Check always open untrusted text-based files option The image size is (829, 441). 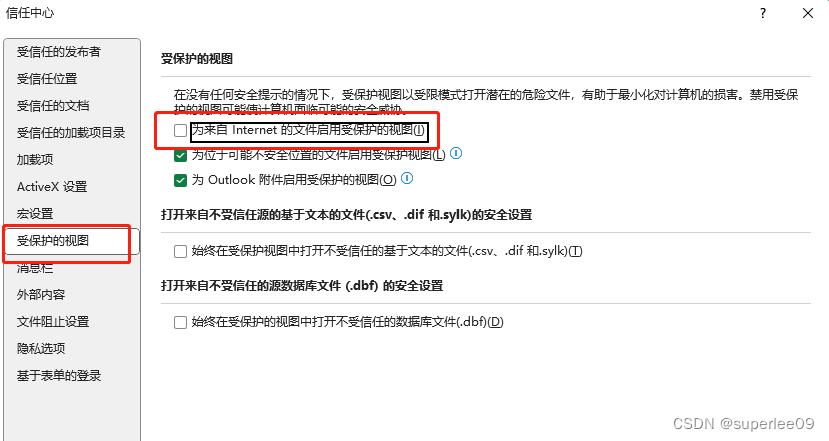pos(180,251)
